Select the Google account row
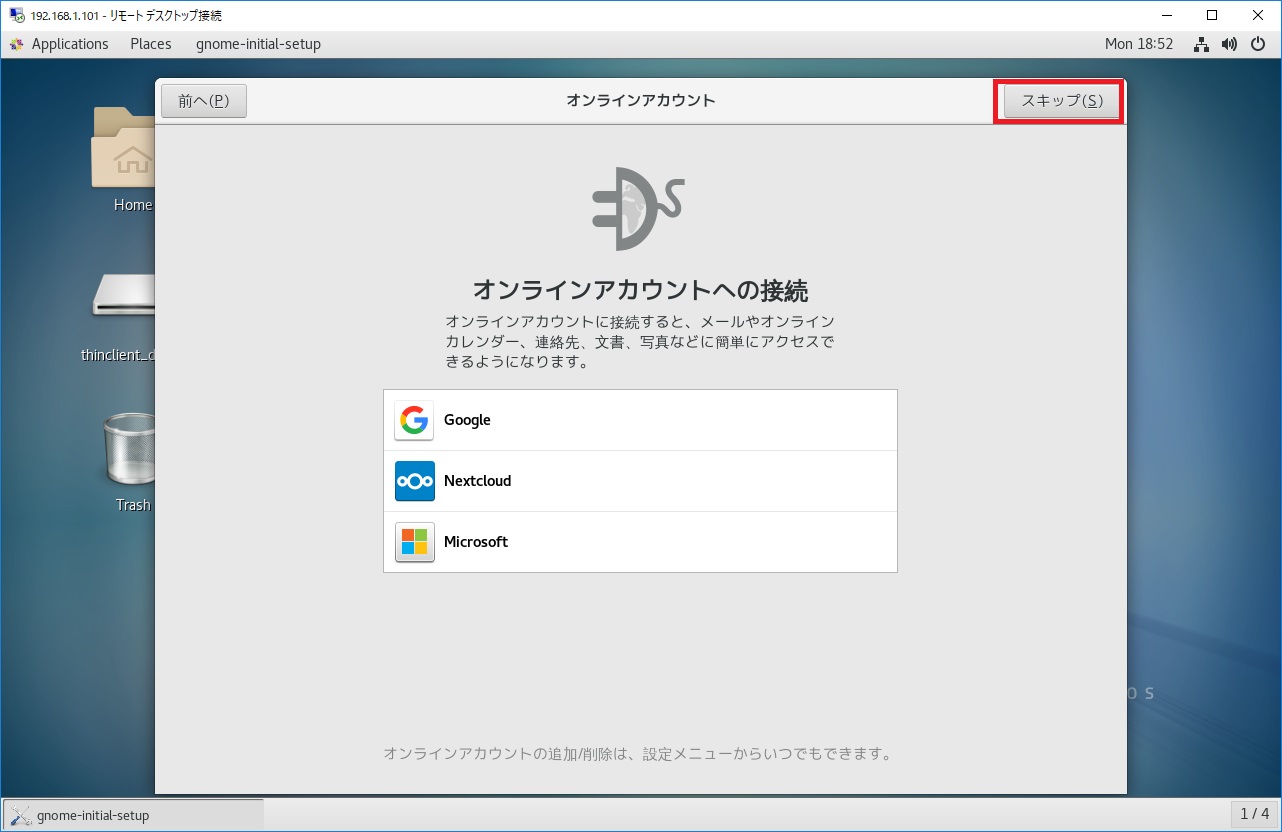 coord(640,420)
